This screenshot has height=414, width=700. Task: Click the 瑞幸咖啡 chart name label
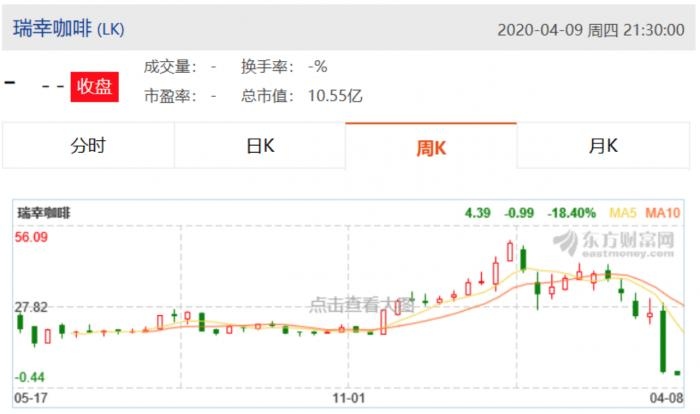pos(44,213)
